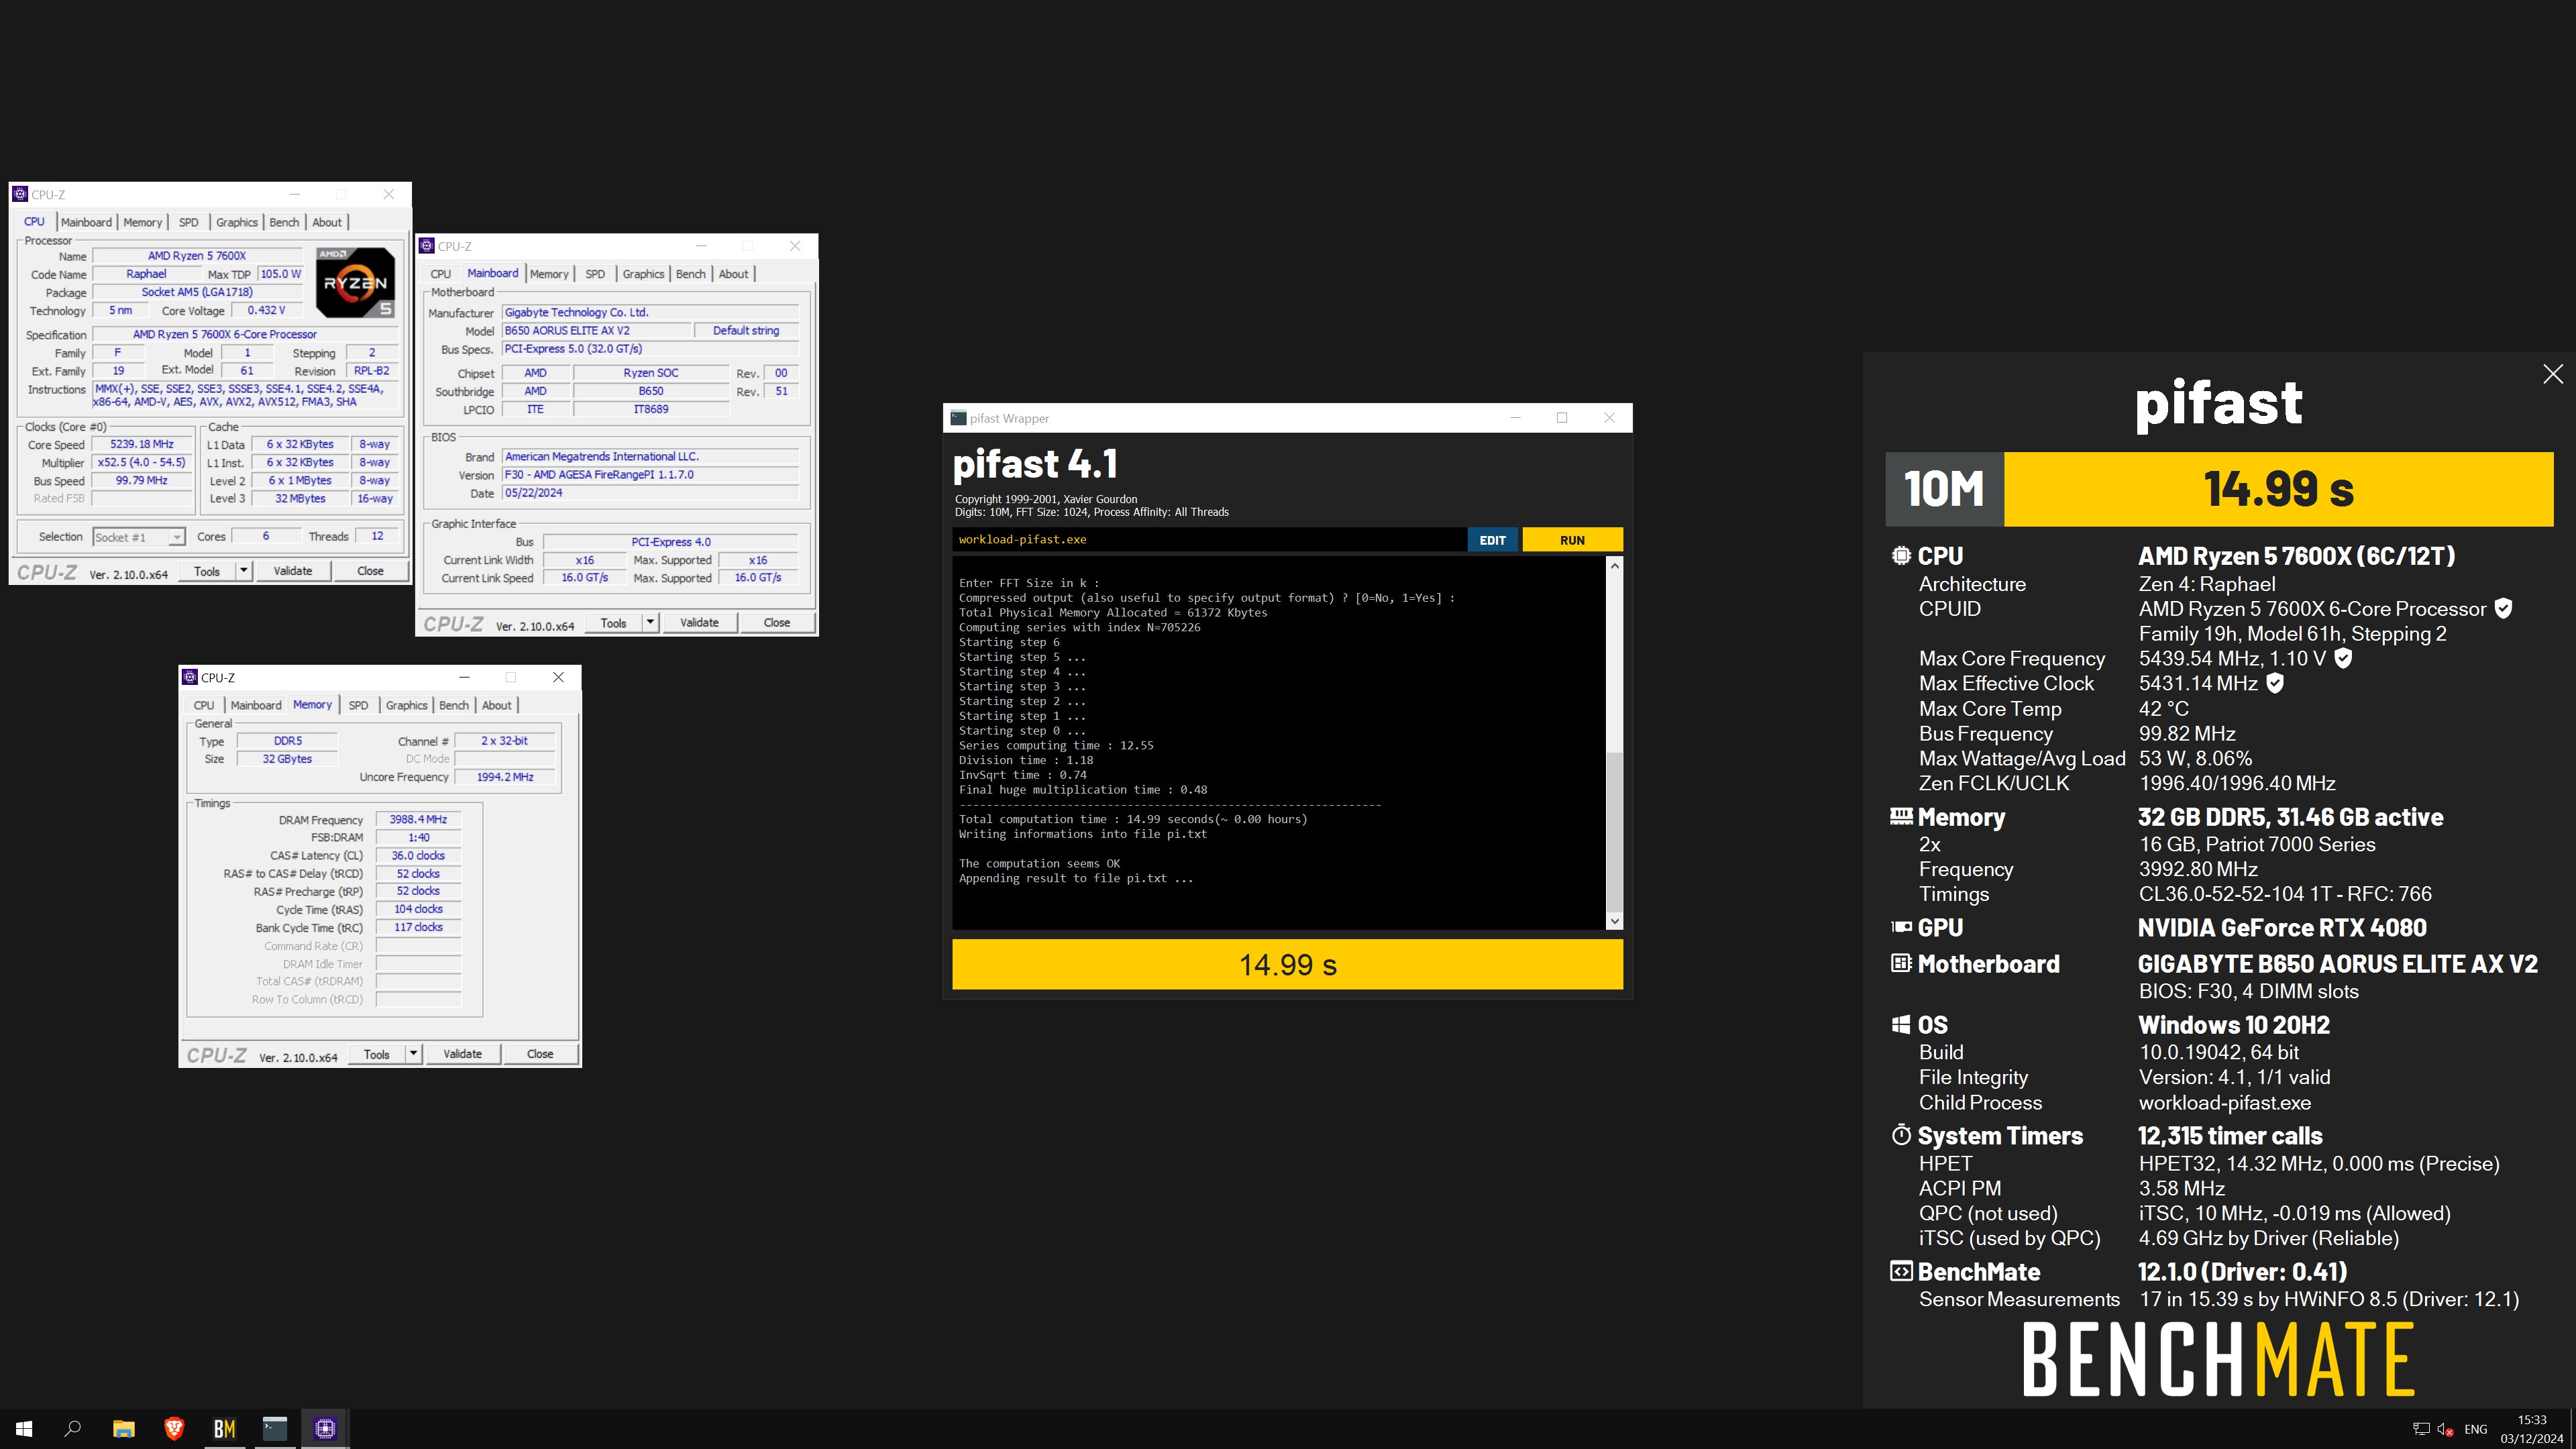Open SPD tab in CPU-Z CPU window
The height and width of the screenshot is (1449, 2576).
[188, 222]
